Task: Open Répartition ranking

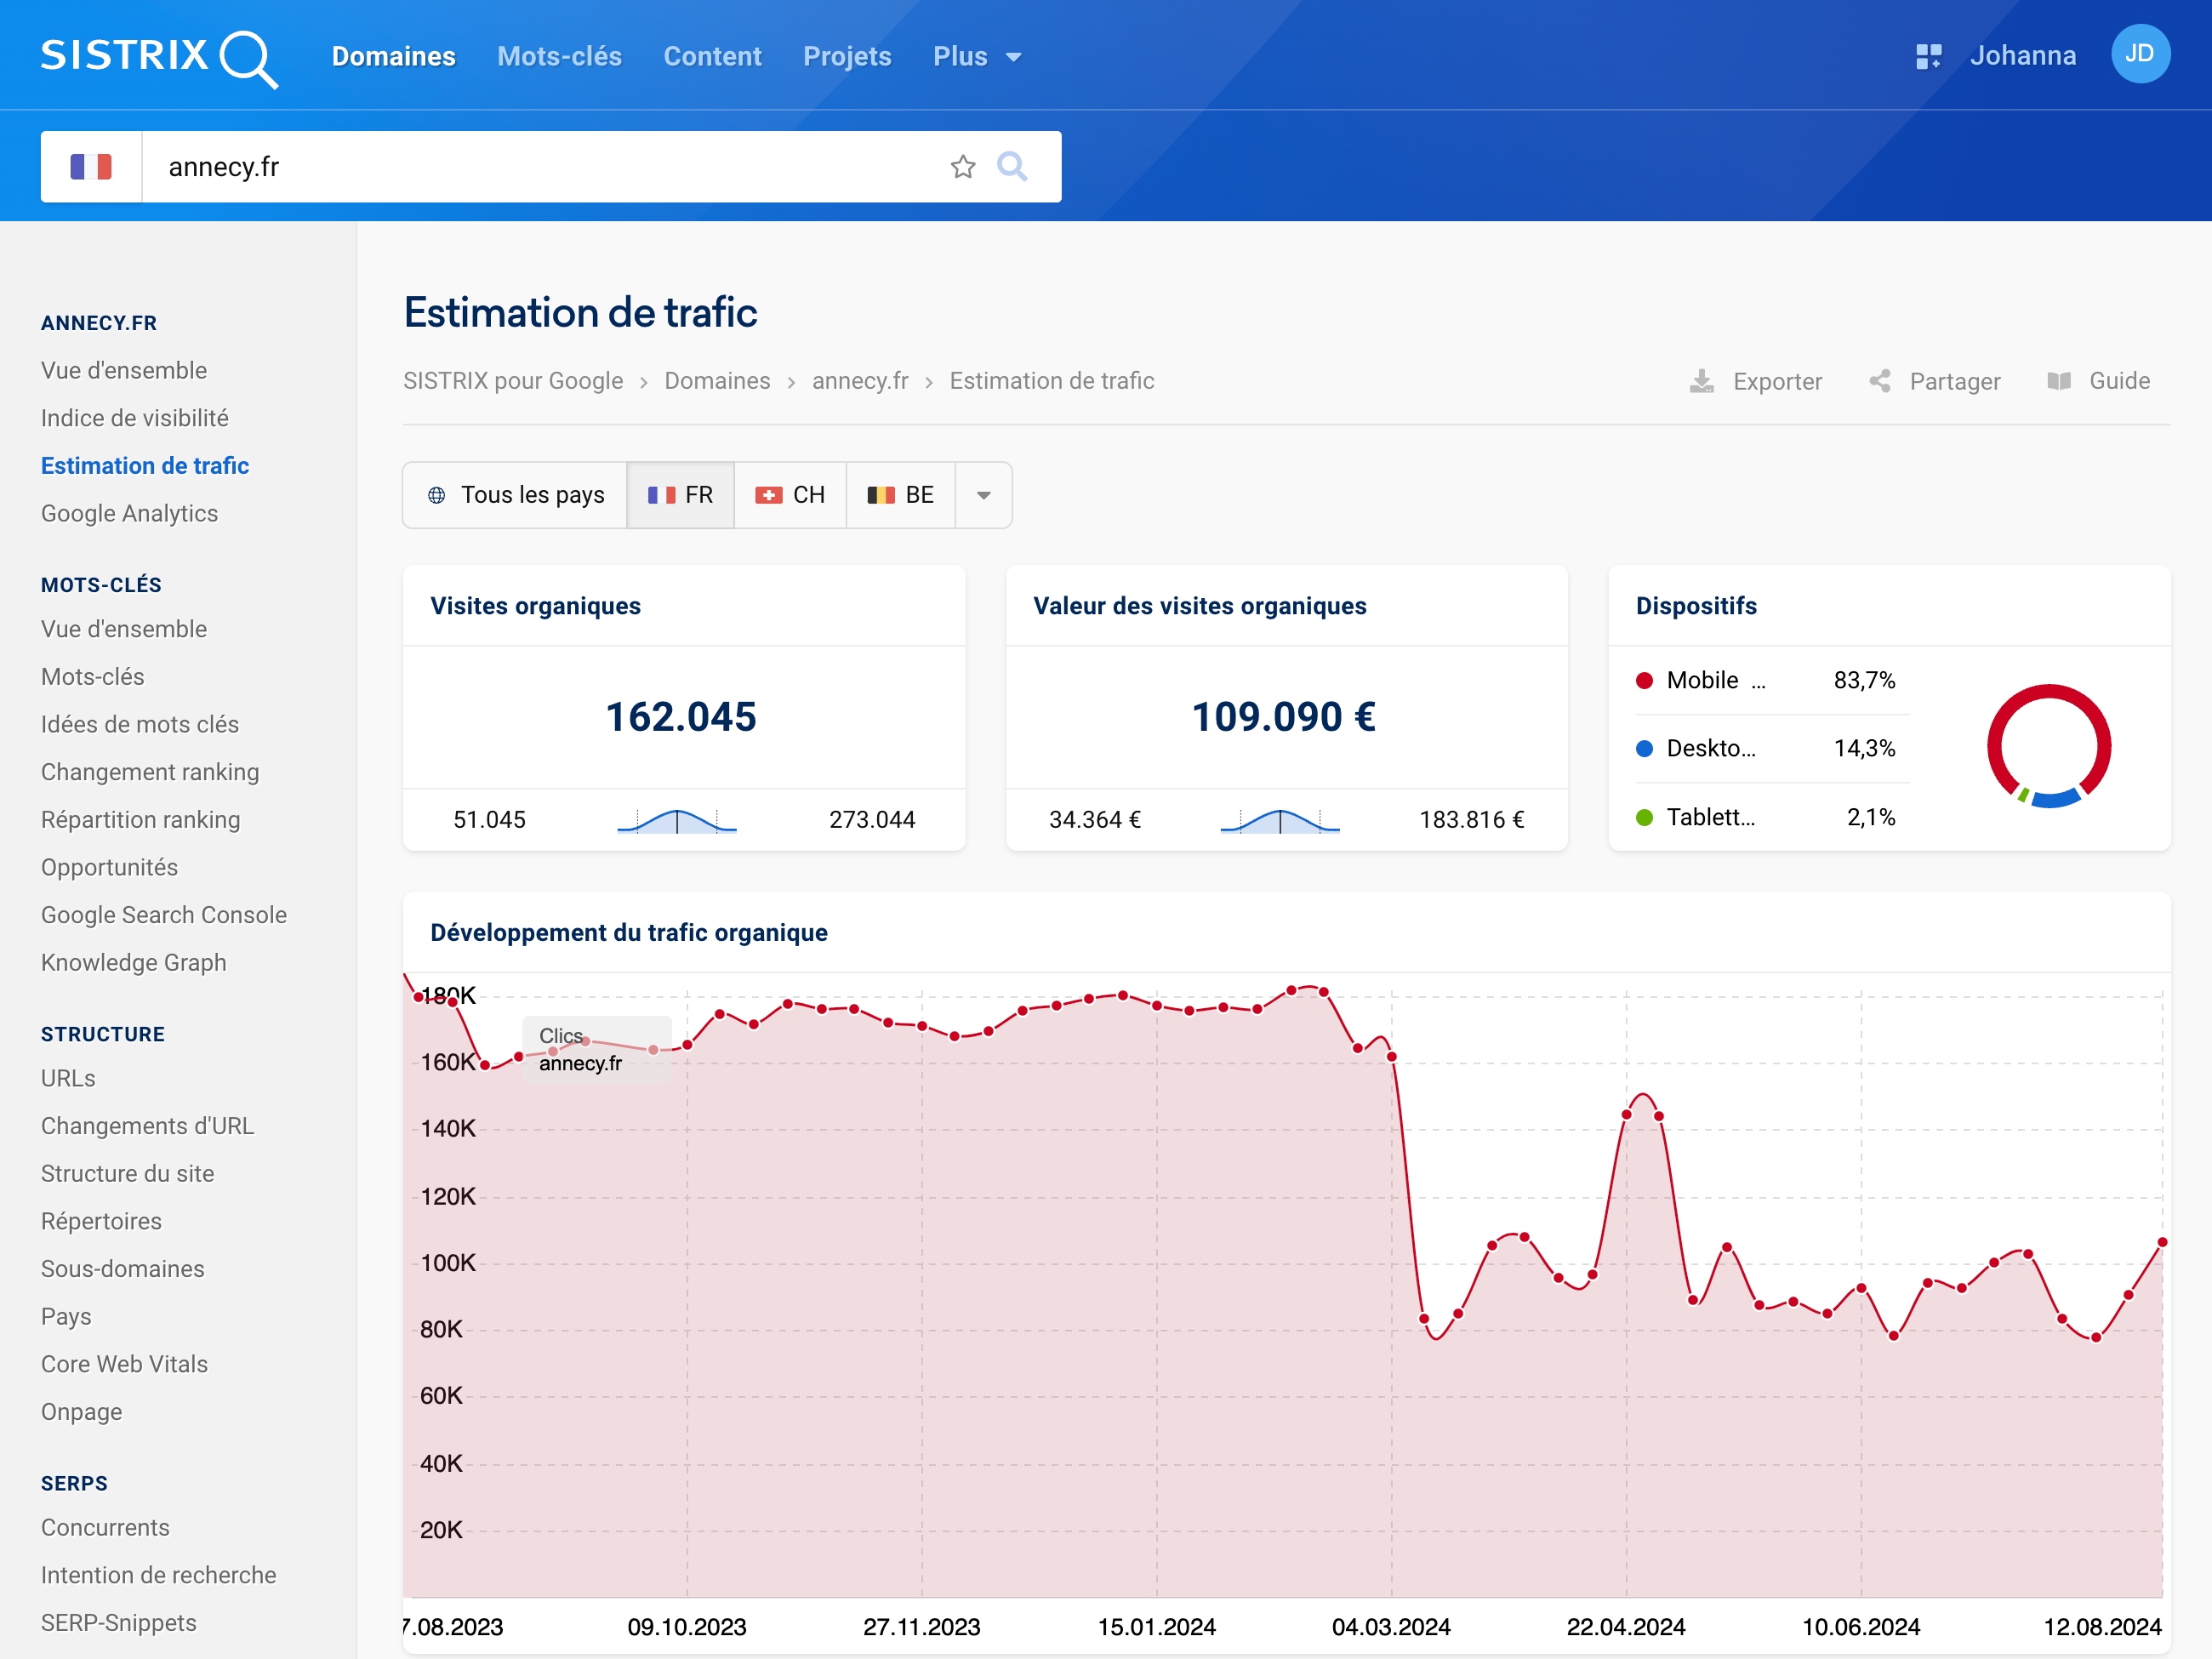Action: (x=141, y=819)
